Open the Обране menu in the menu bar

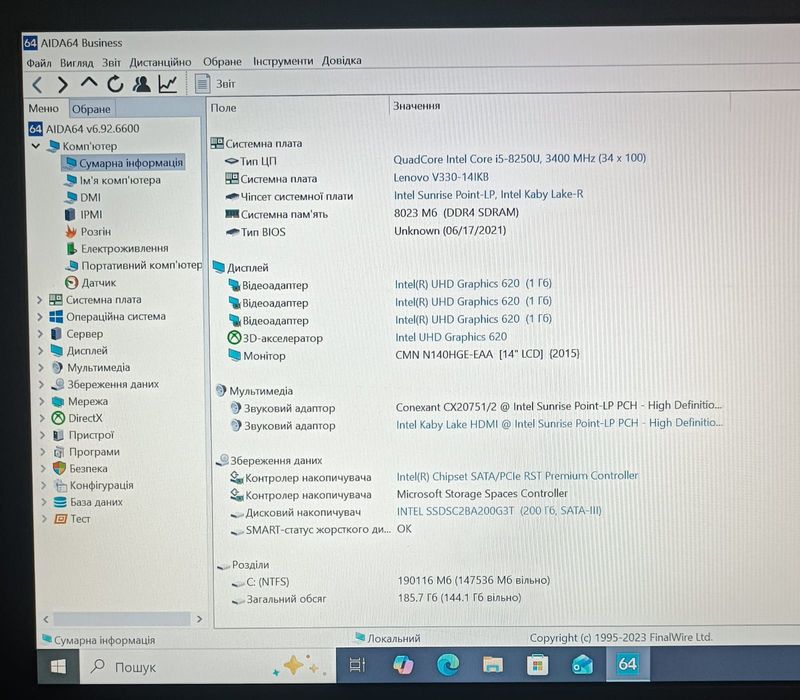click(x=222, y=62)
